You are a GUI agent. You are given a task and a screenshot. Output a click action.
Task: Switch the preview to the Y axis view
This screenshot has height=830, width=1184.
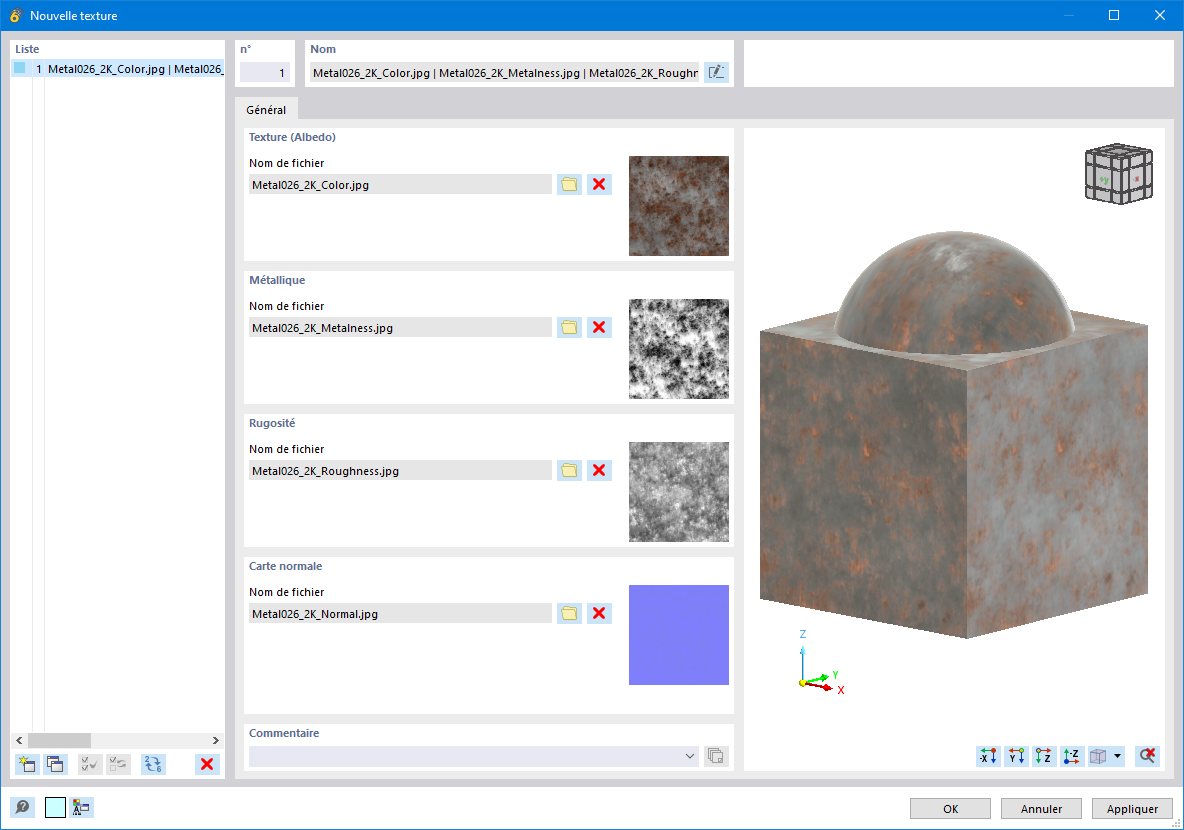(x=1015, y=756)
